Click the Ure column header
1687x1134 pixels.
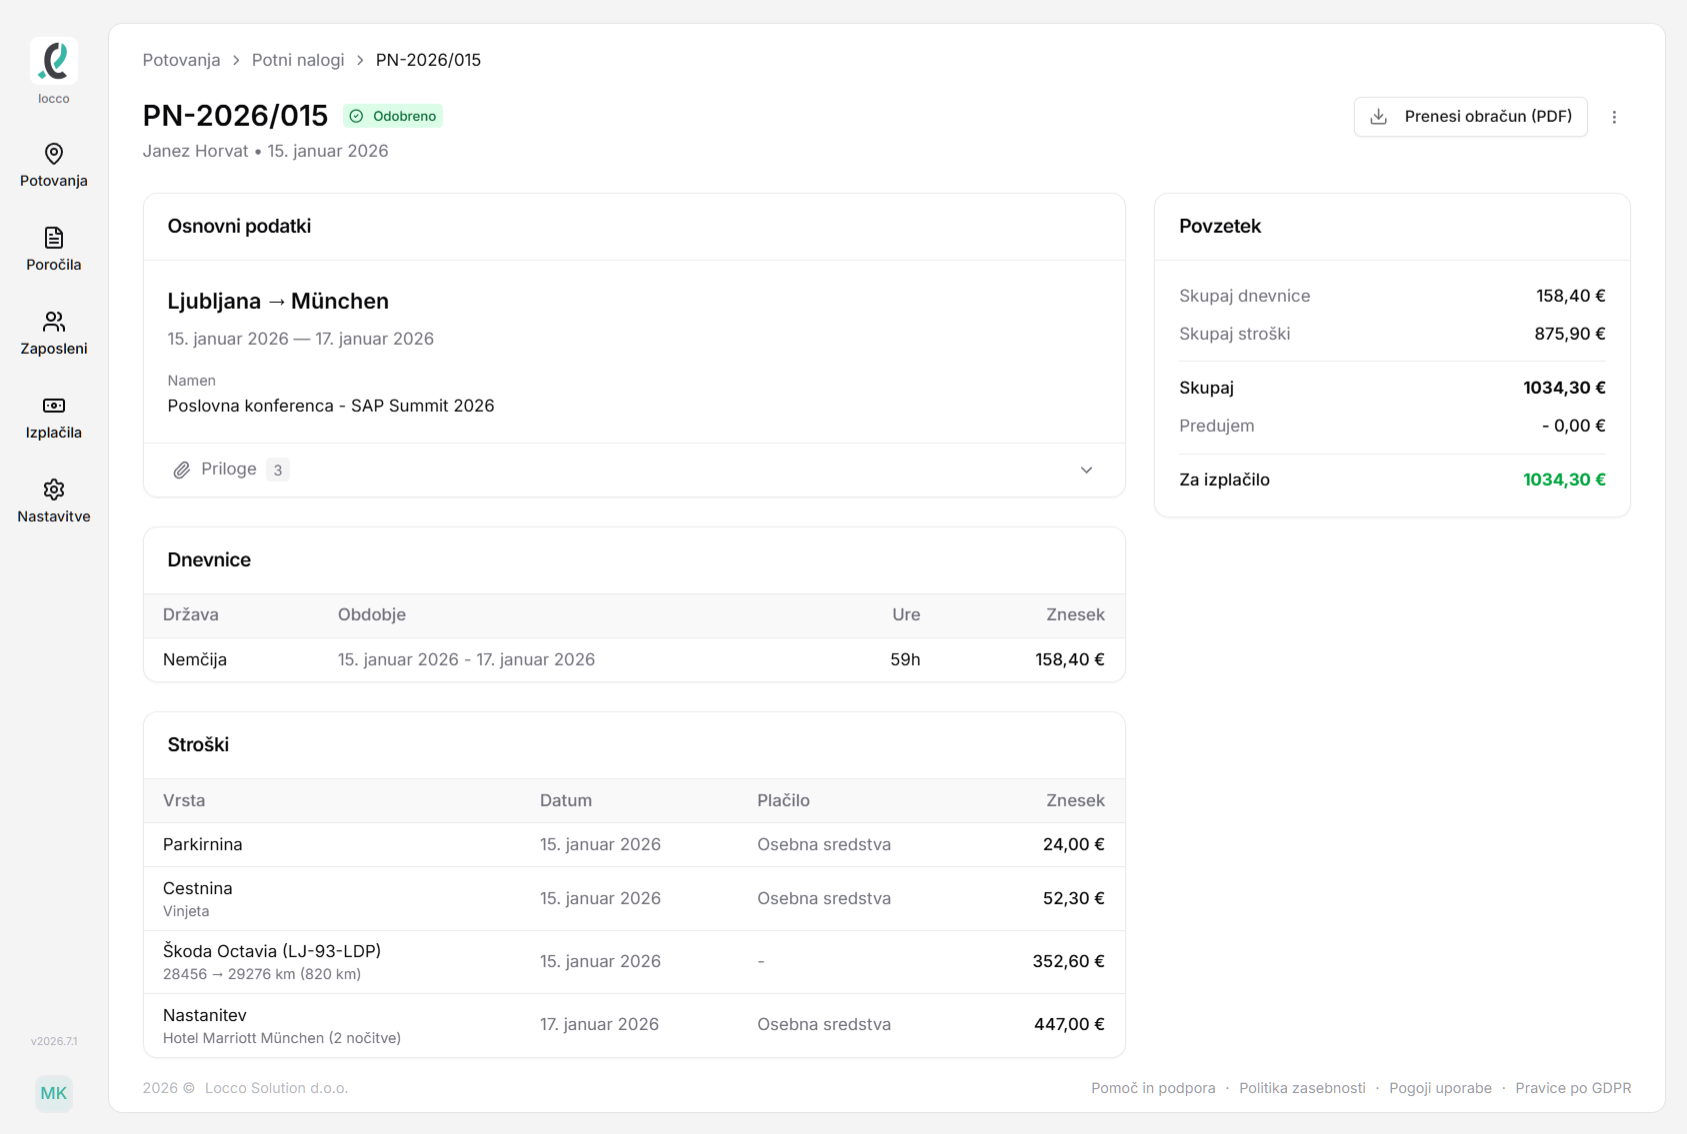[906, 615]
